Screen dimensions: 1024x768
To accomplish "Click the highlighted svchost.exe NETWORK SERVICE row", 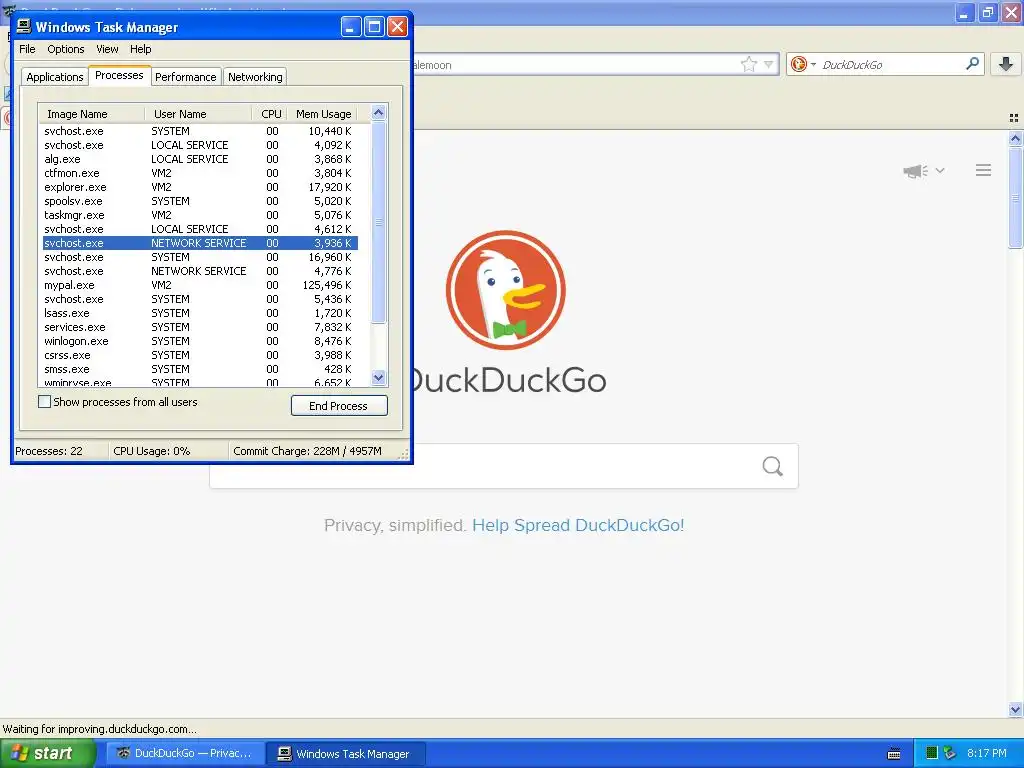I will coord(200,243).
